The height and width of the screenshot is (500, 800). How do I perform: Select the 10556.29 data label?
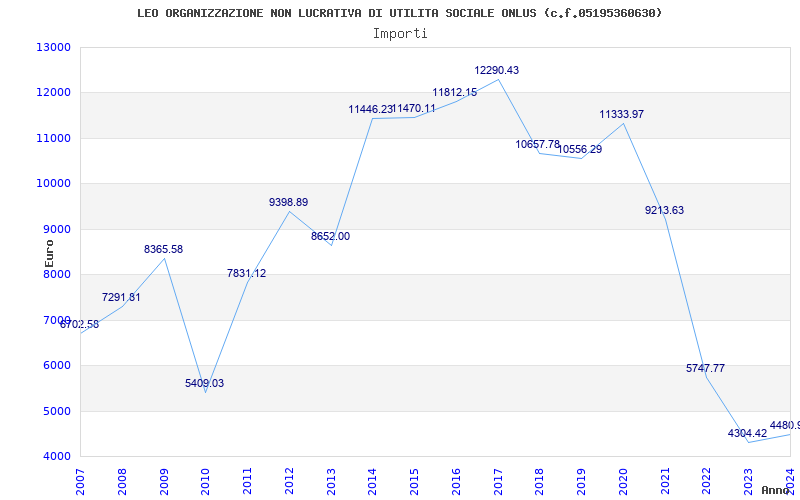(580, 150)
